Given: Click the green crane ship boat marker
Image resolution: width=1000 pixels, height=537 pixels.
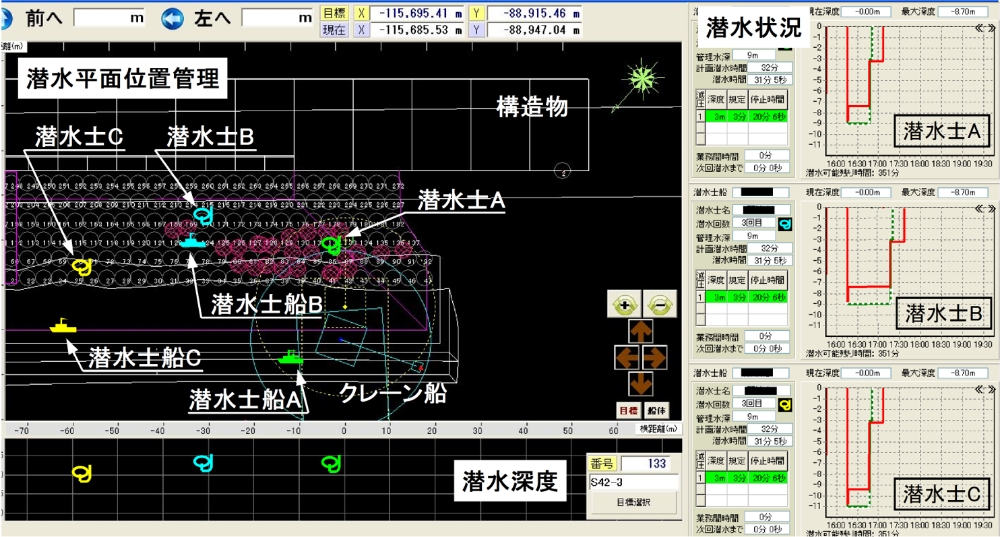Looking at the screenshot, I should click(291, 356).
